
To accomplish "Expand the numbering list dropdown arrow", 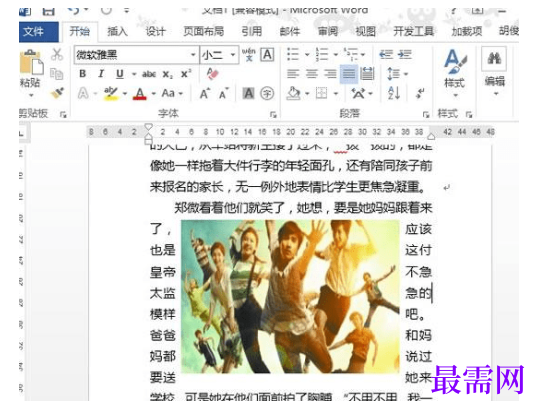I will pyautogui.click(x=336, y=55).
